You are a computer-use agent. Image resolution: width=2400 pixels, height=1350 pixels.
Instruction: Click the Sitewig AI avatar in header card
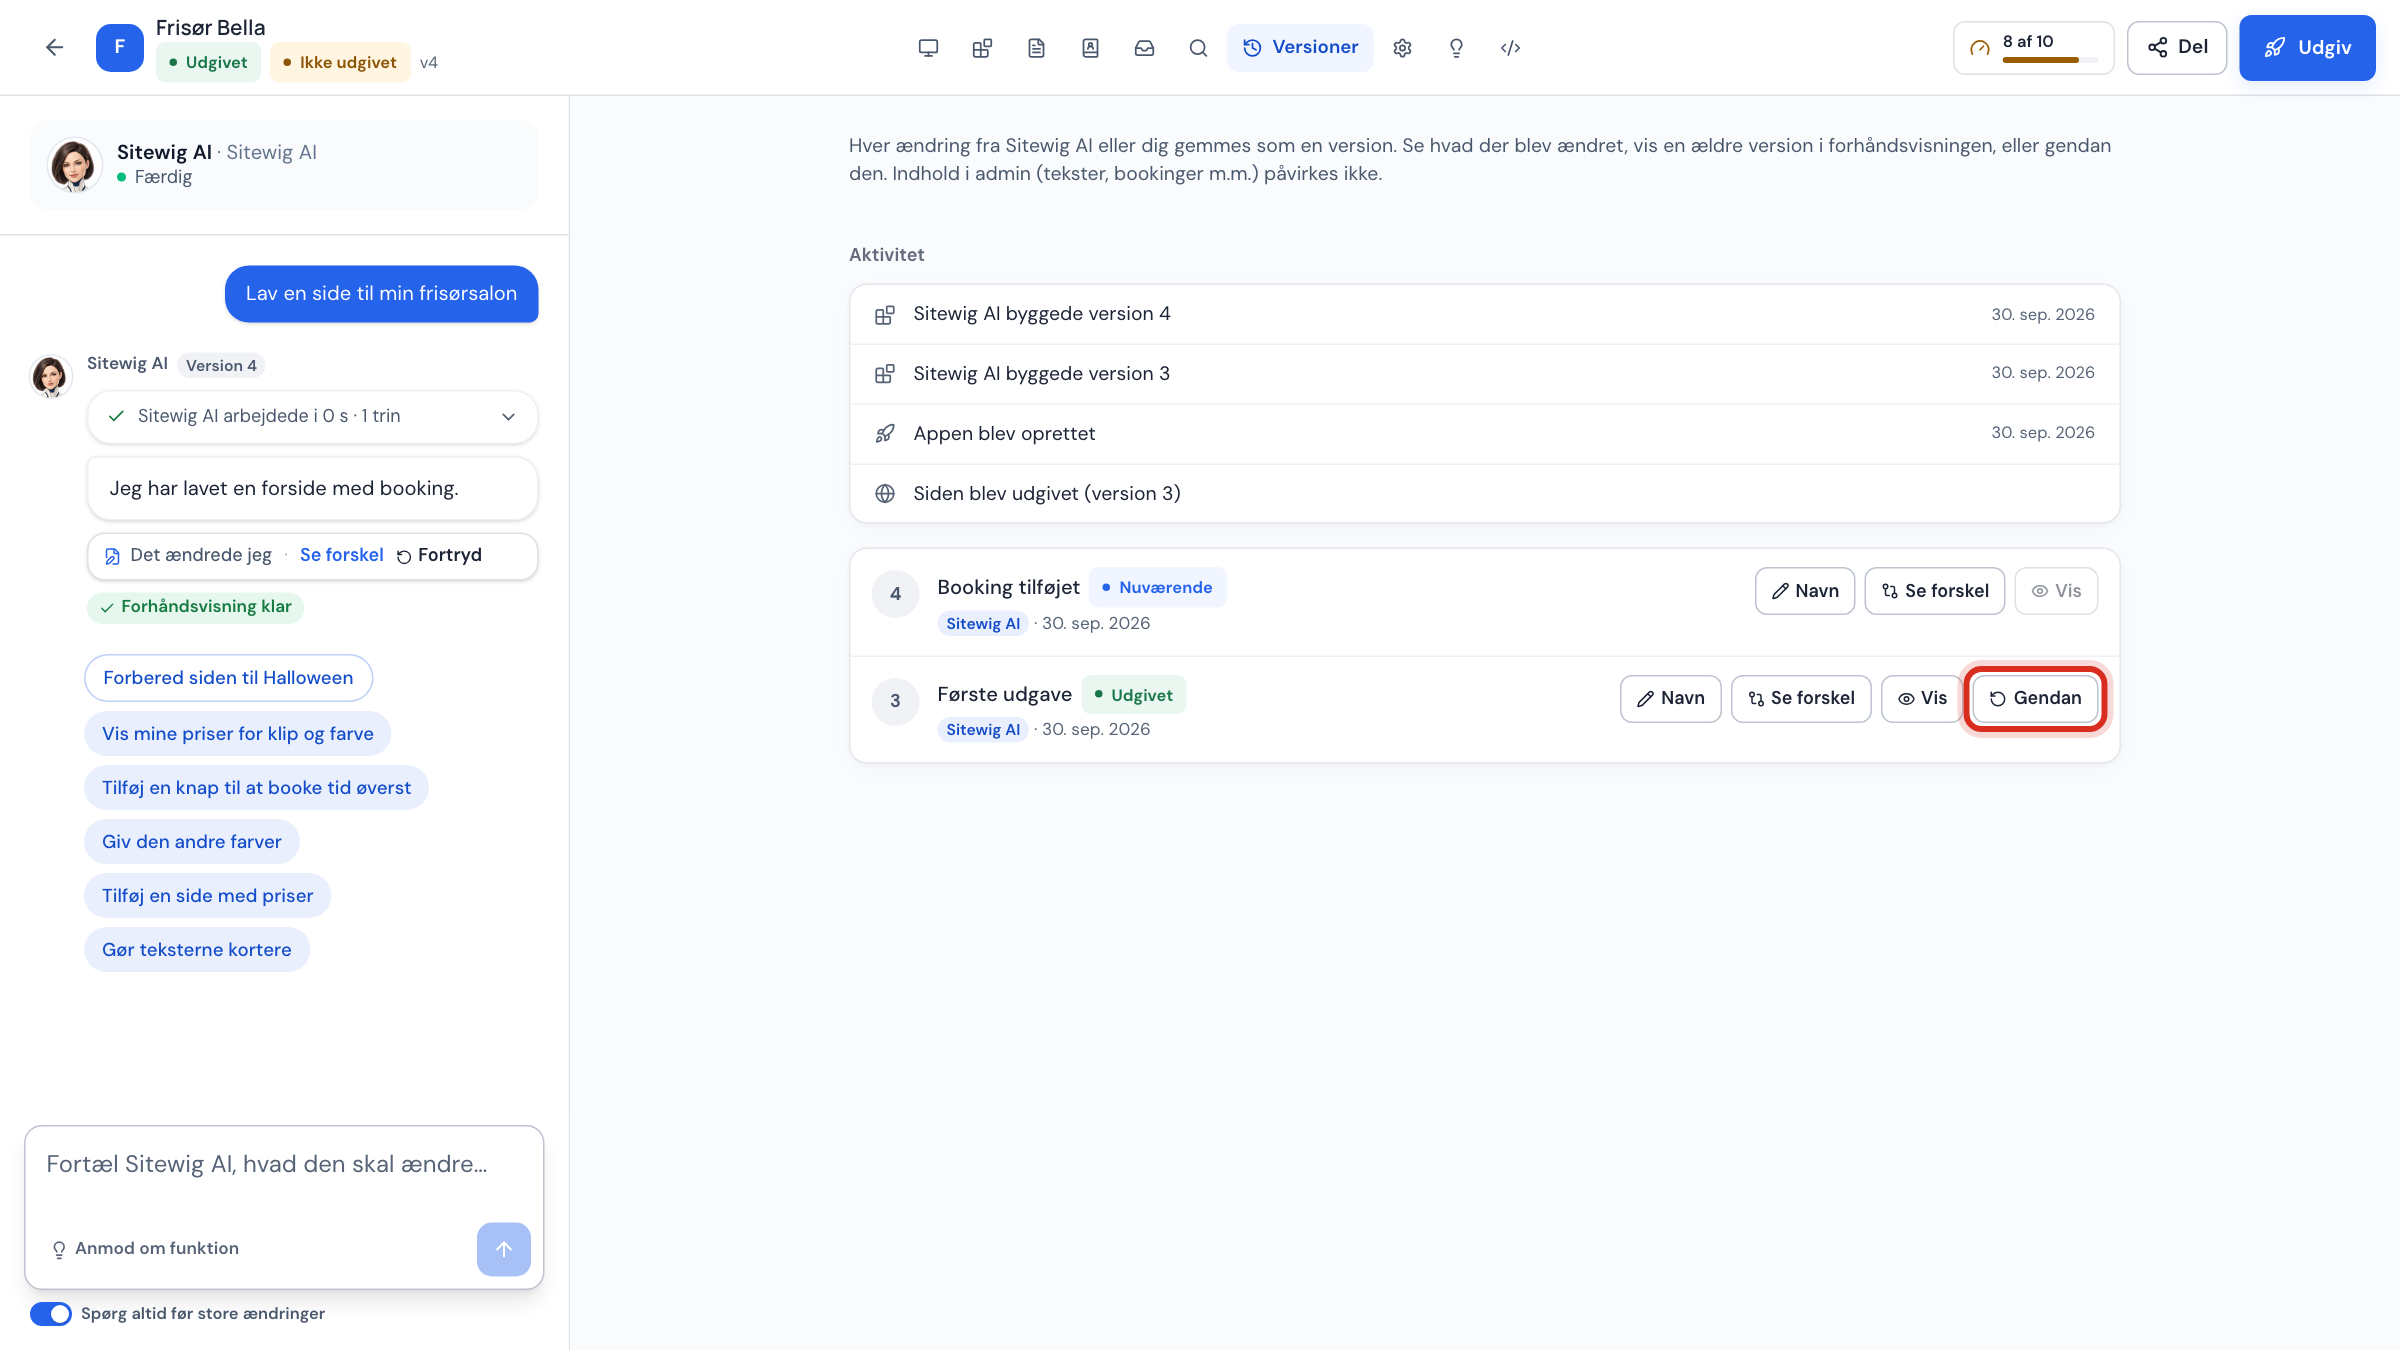click(x=74, y=164)
